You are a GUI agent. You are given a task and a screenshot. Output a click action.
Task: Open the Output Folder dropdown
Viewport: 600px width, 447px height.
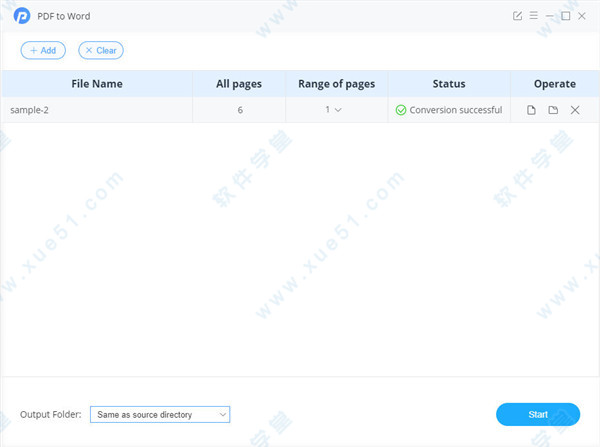point(160,414)
